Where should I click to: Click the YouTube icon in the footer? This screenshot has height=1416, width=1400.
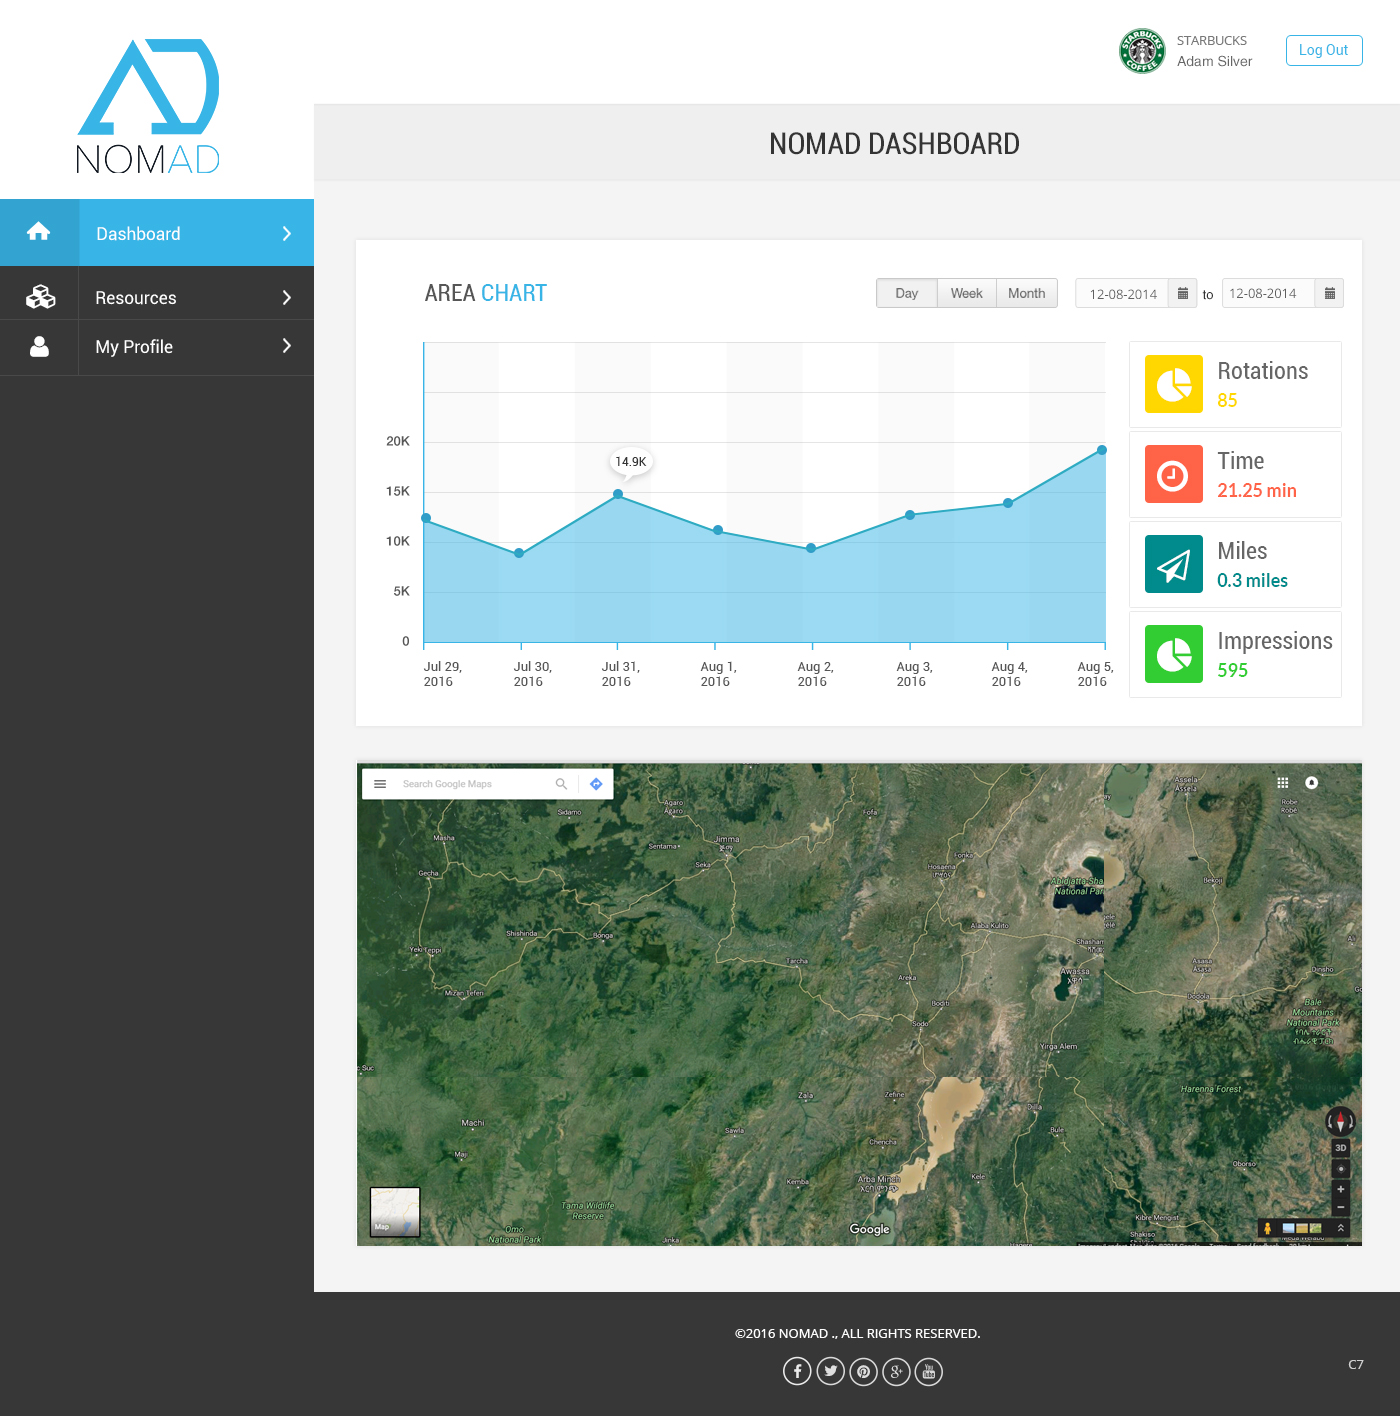pyautogui.click(x=929, y=1371)
